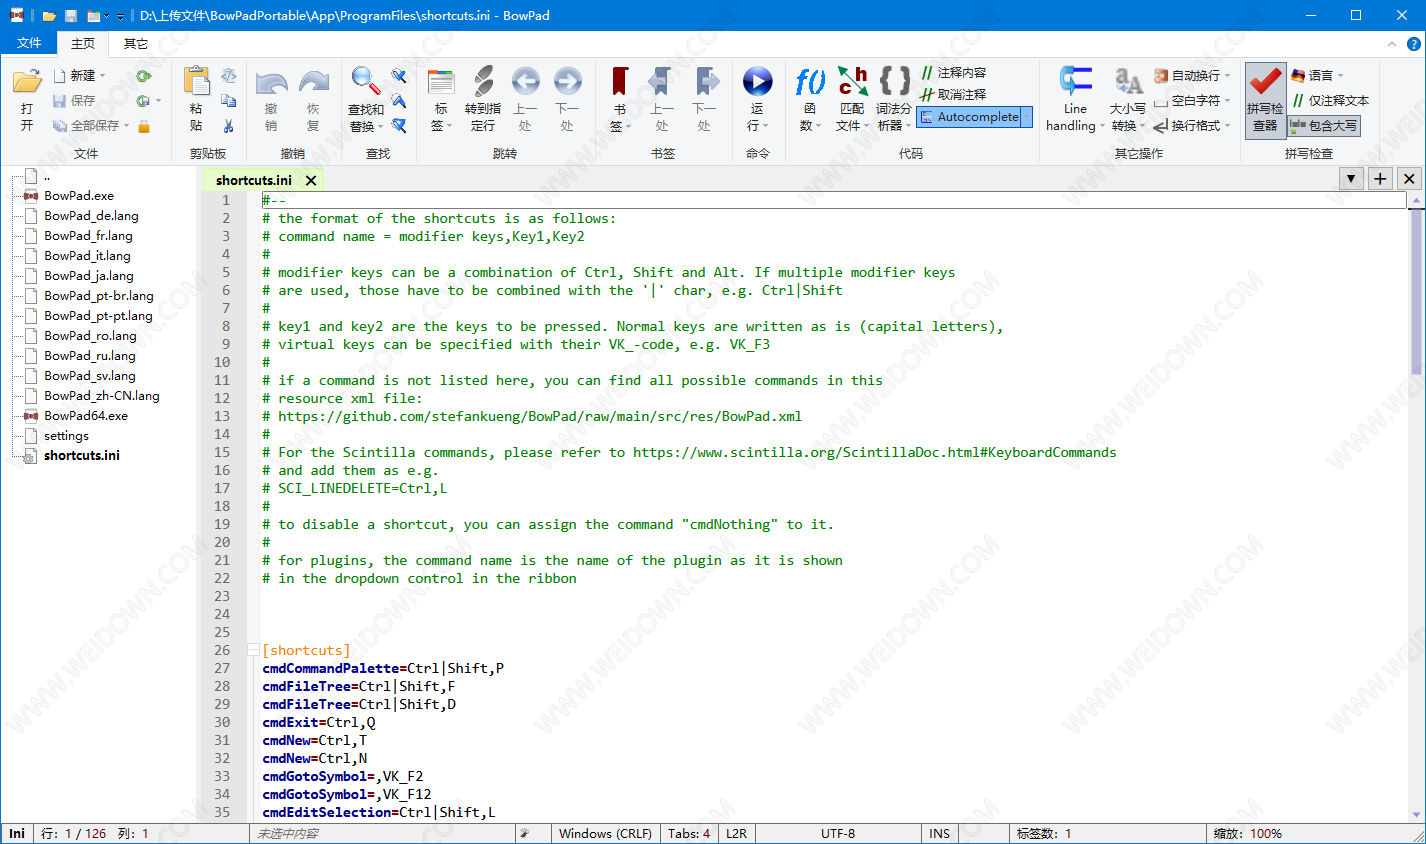The width and height of the screenshot is (1426, 844).
Task: Click the 粘贴 (Paste) clipboard icon
Action: (x=196, y=81)
